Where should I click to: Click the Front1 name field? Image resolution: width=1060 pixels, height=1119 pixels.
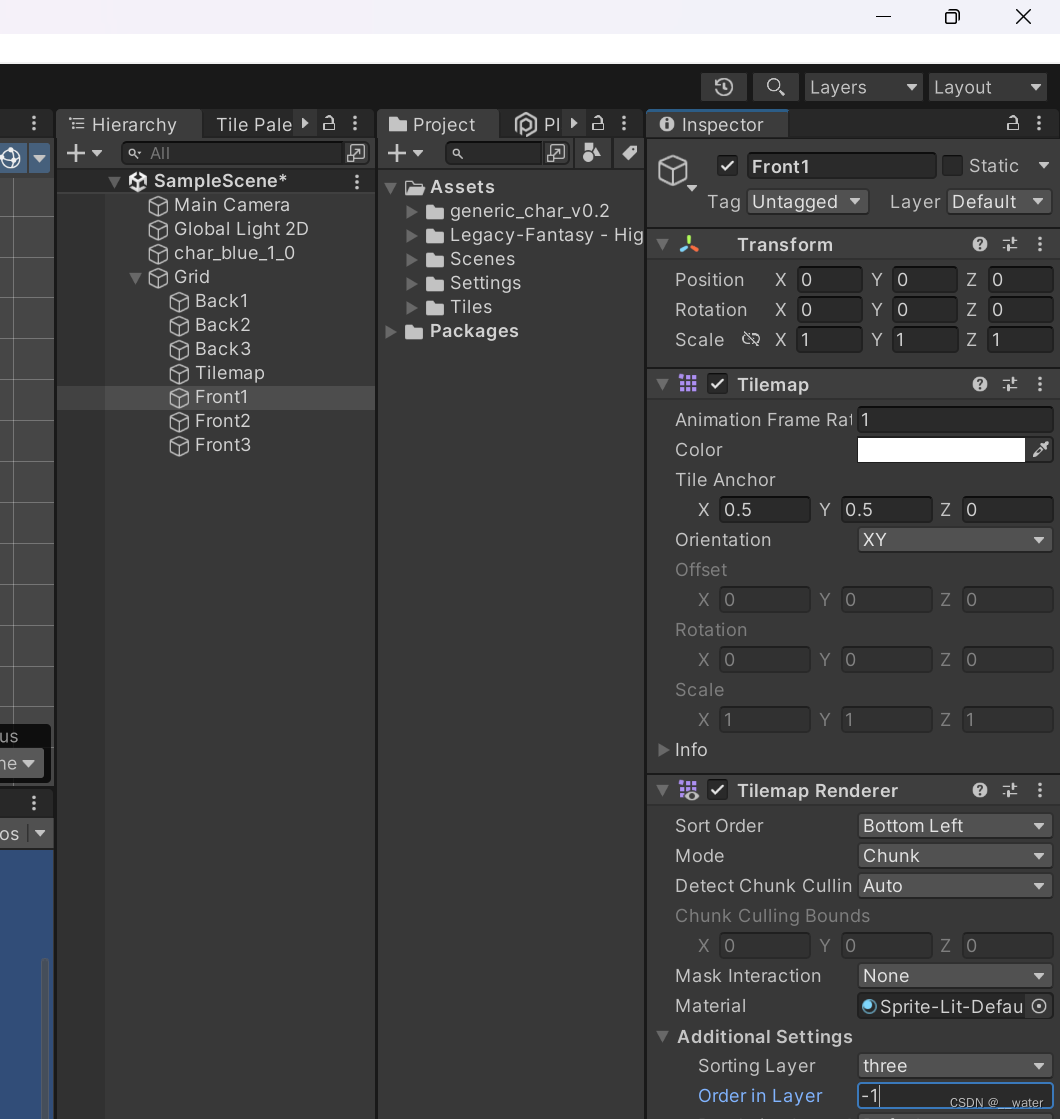point(841,166)
